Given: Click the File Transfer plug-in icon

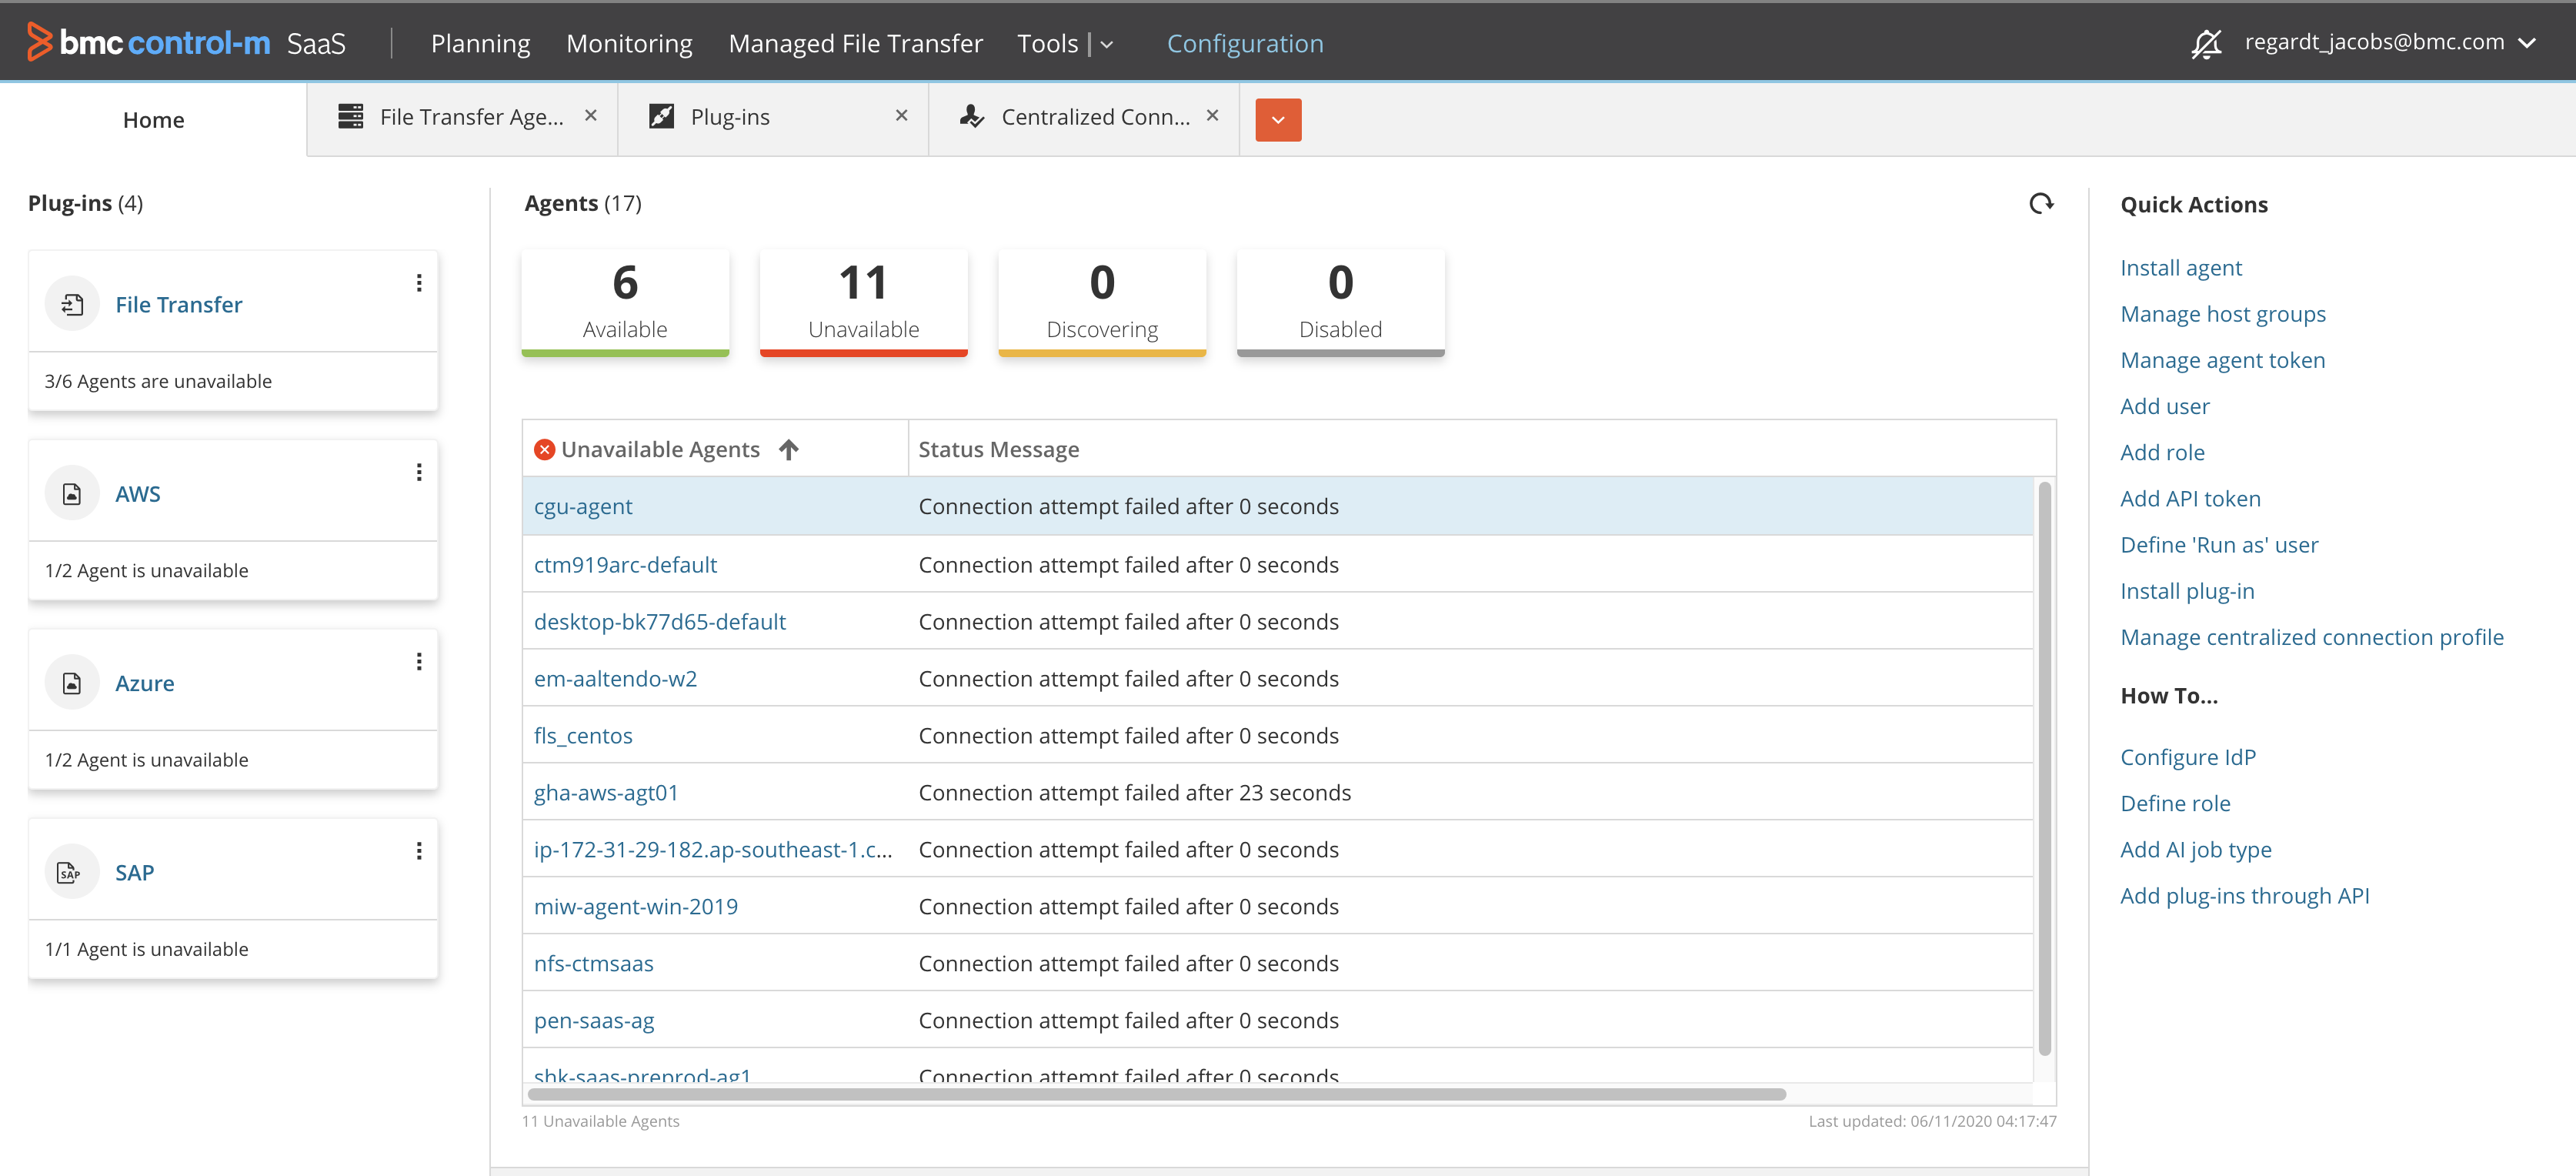Looking at the screenshot, I should [x=71, y=303].
